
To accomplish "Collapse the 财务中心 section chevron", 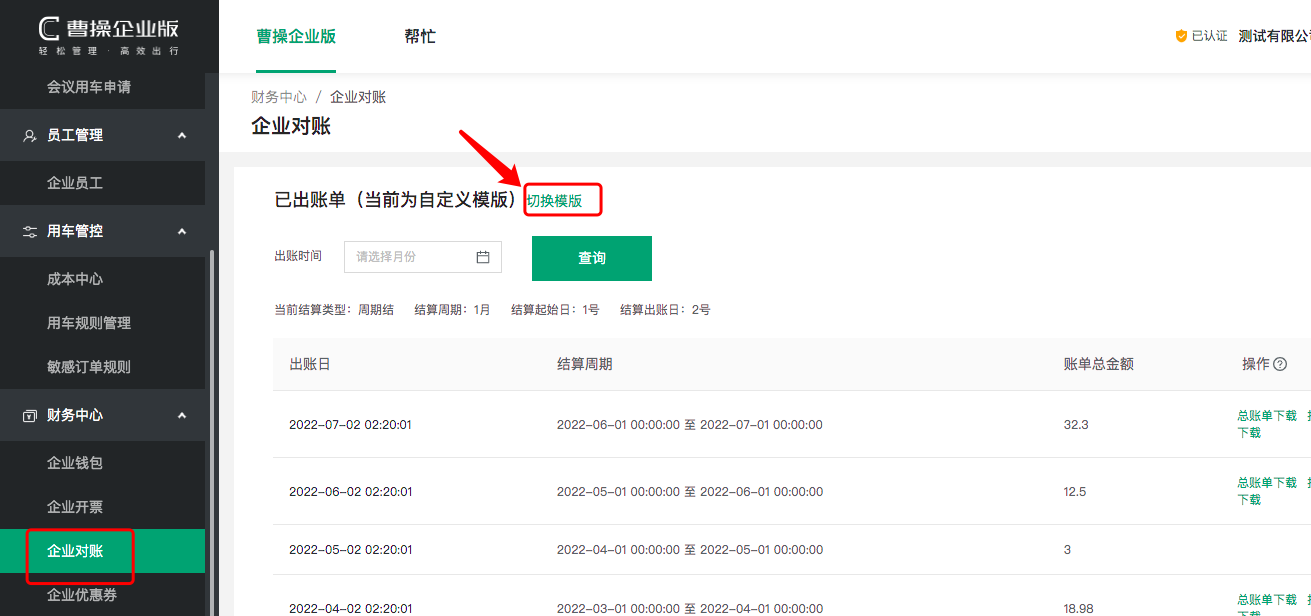I will coord(182,415).
